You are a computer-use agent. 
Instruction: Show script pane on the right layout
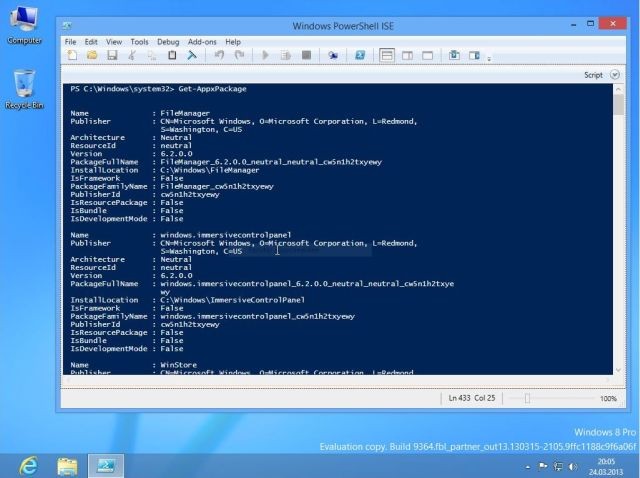tap(407, 55)
